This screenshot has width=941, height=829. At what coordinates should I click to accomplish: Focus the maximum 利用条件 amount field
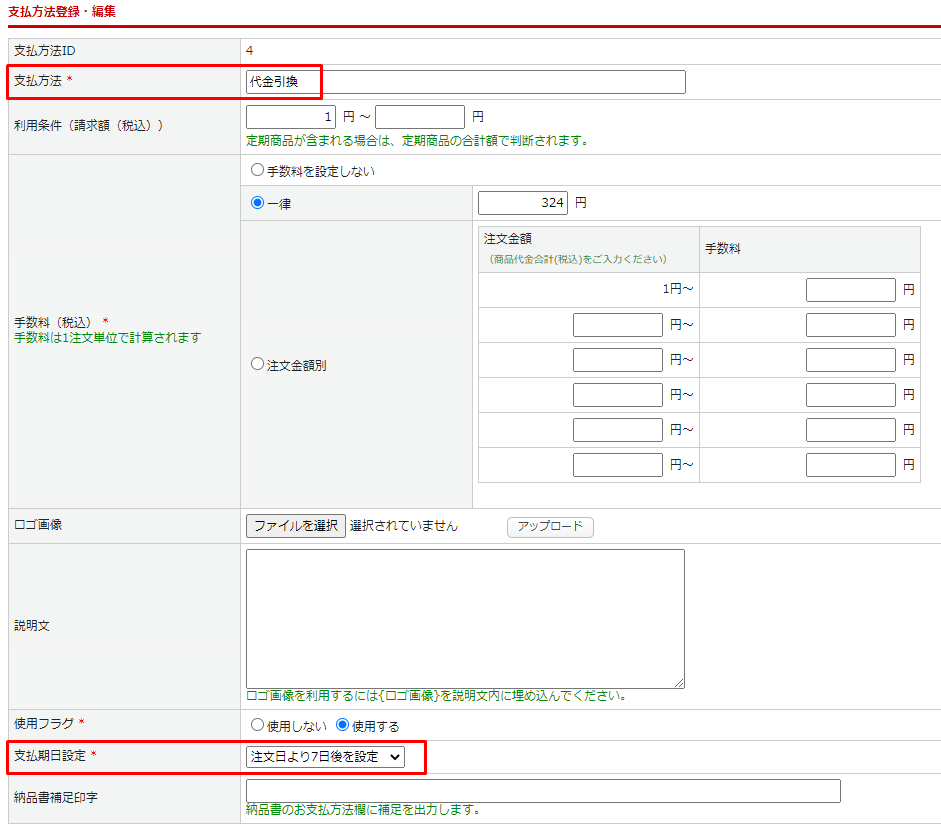tap(420, 117)
